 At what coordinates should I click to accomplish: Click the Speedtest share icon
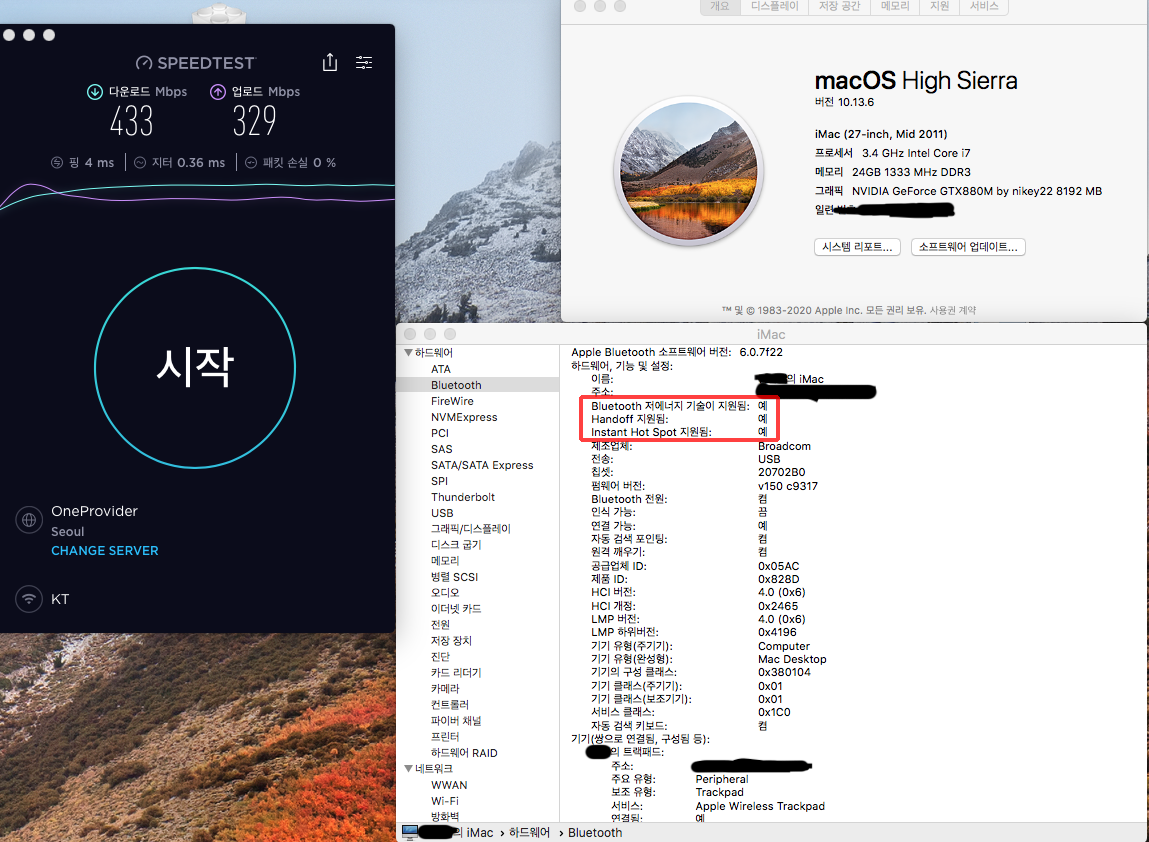pyautogui.click(x=330, y=62)
